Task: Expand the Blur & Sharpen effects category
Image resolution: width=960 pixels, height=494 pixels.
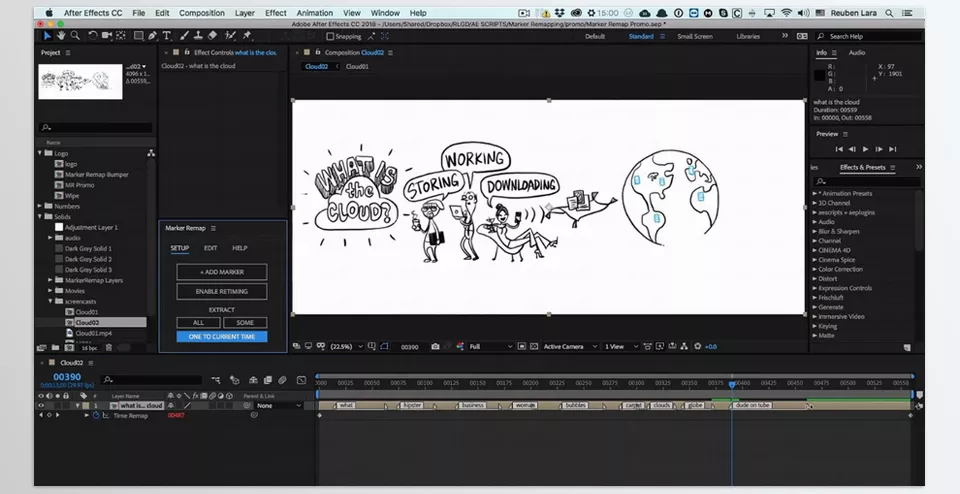Action: [815, 231]
